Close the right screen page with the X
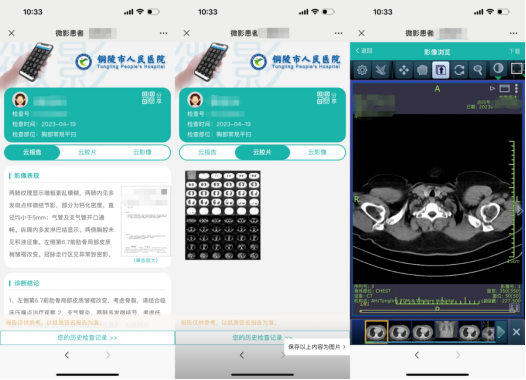Screen dimensions: 526x380 tap(361, 33)
